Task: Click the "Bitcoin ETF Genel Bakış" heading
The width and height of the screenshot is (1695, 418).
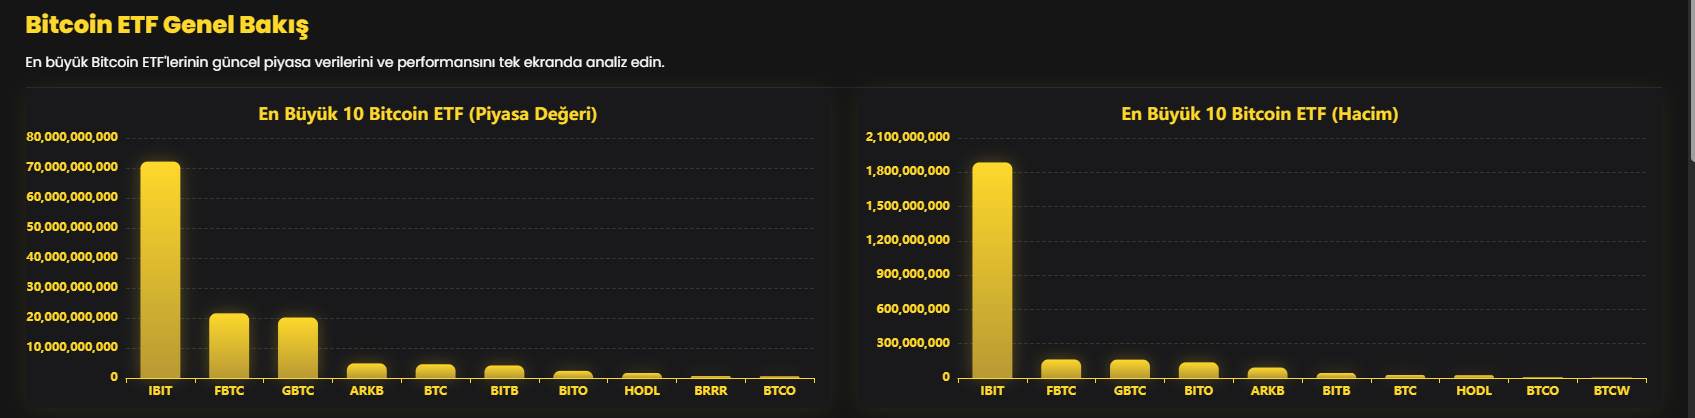Action: [167, 25]
